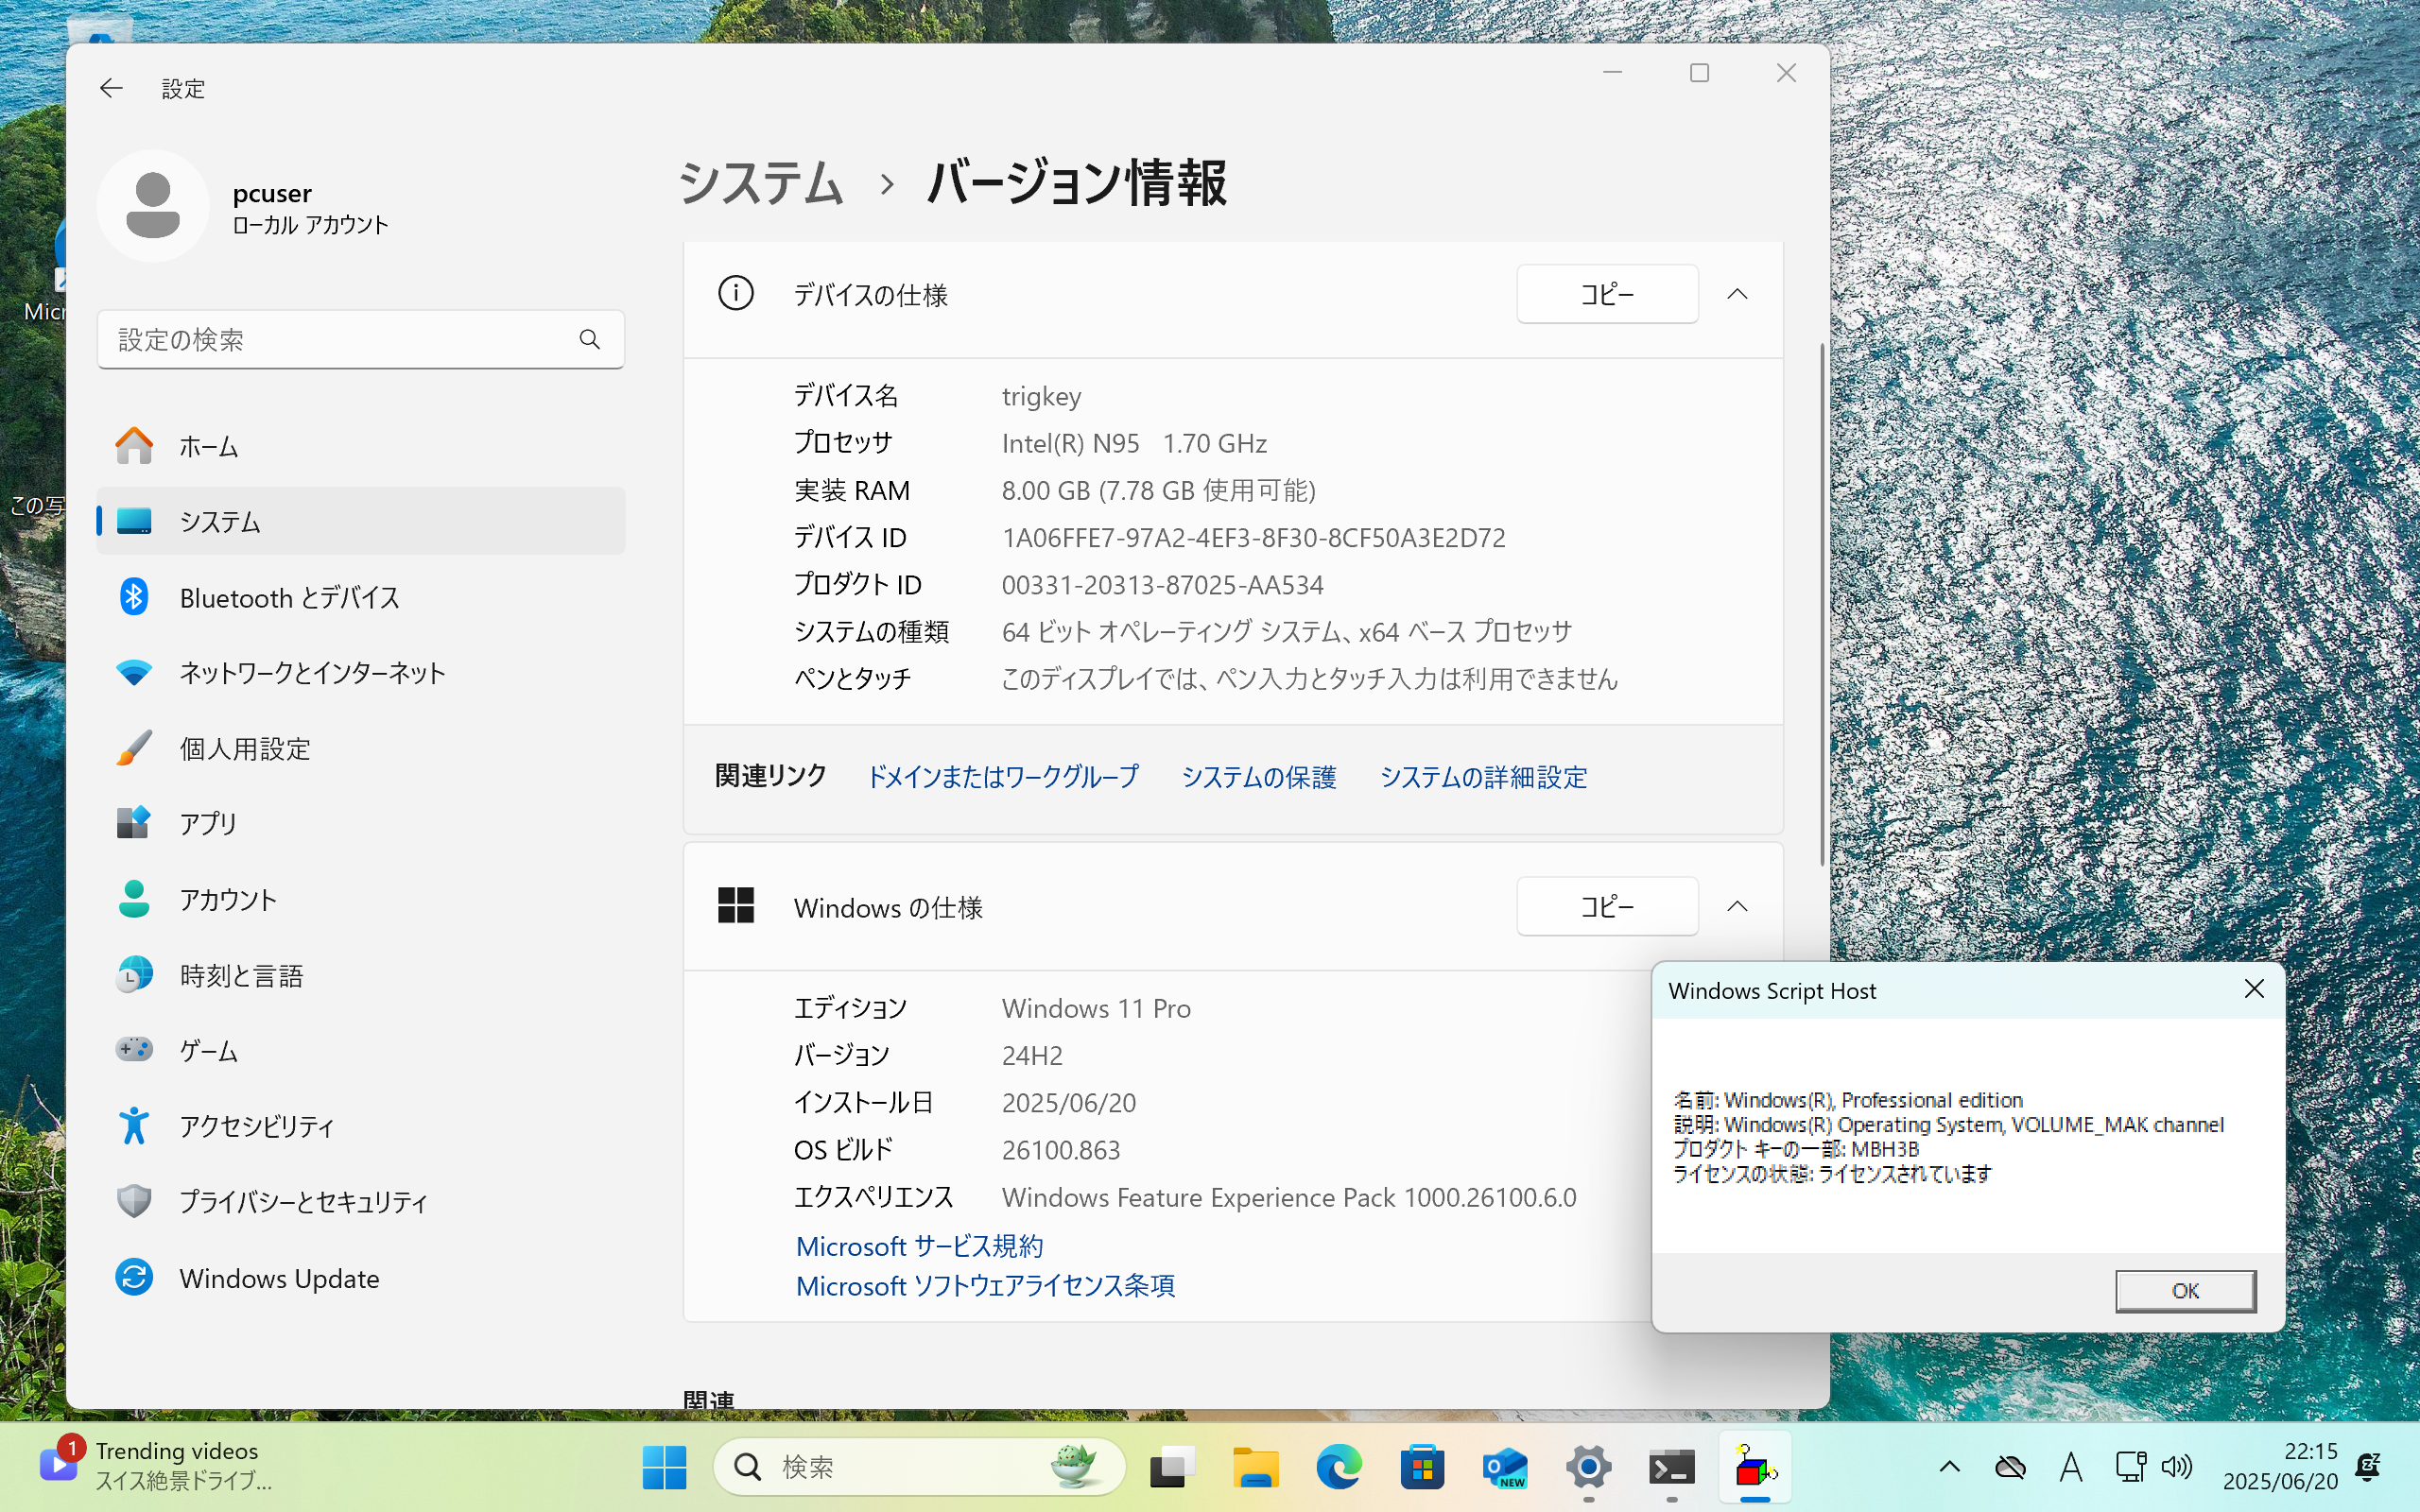Minimize the 設定 window
This screenshot has width=2420, height=1512.
point(1612,73)
